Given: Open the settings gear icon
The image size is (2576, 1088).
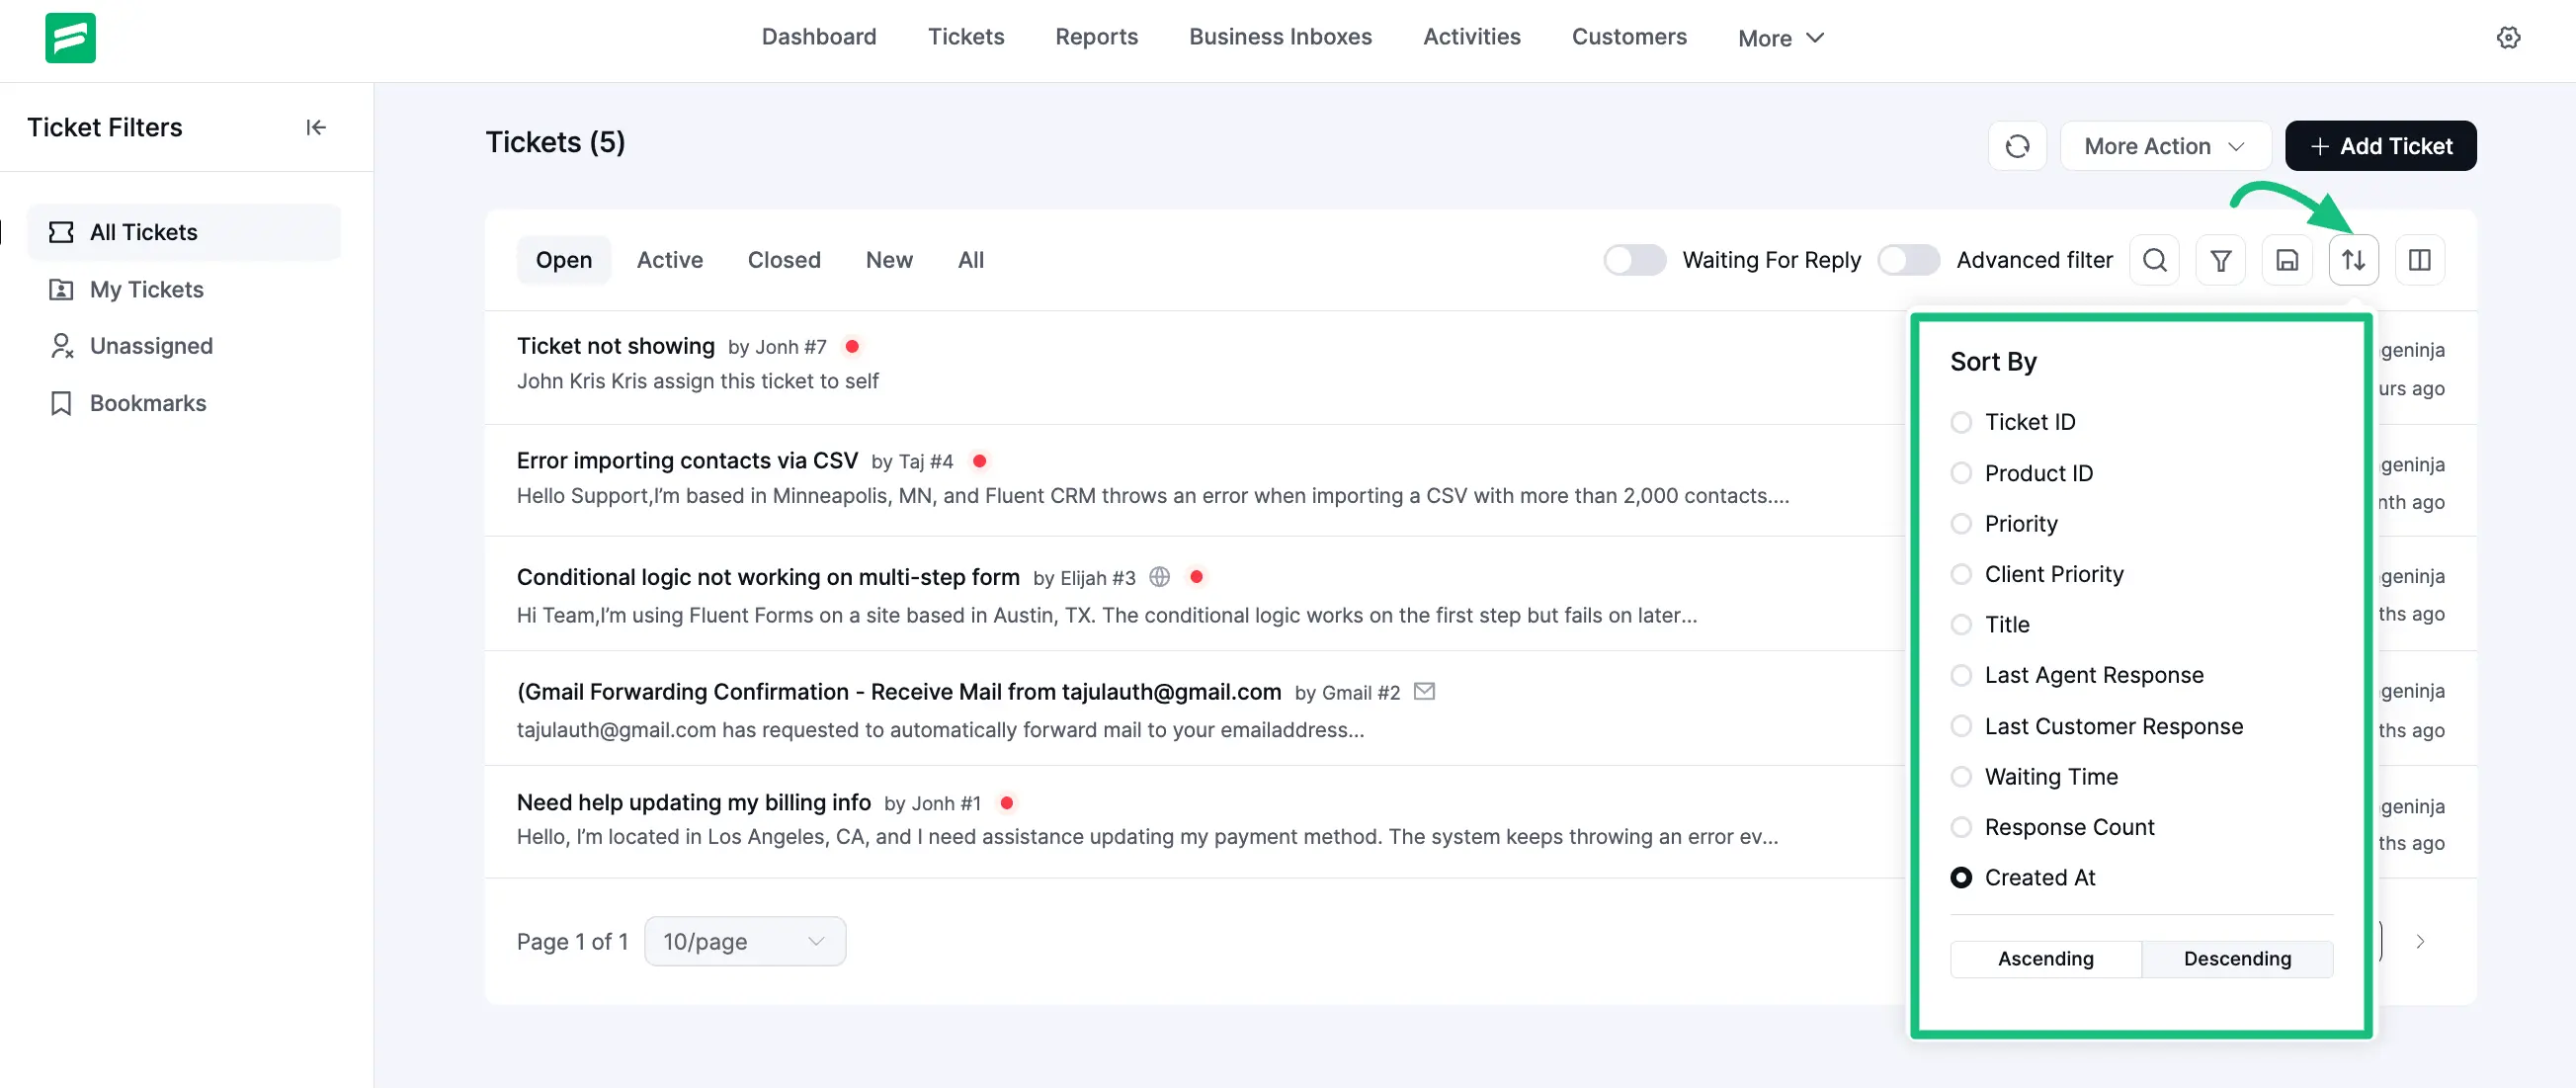Looking at the screenshot, I should point(2508,37).
